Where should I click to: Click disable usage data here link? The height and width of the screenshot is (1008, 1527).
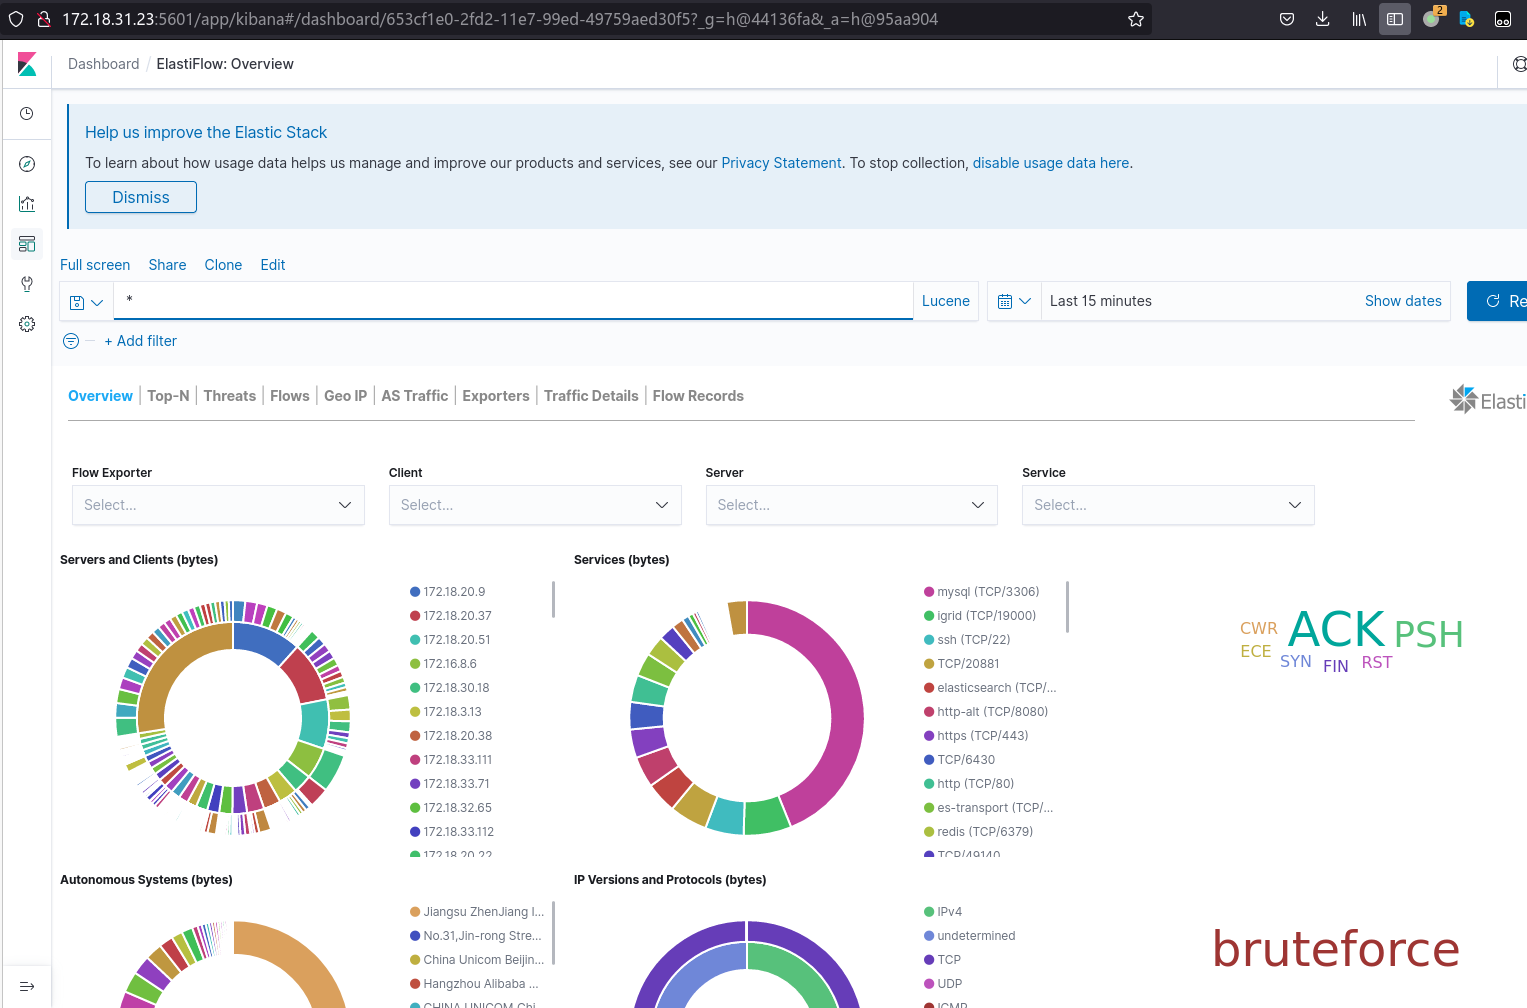click(x=1051, y=163)
